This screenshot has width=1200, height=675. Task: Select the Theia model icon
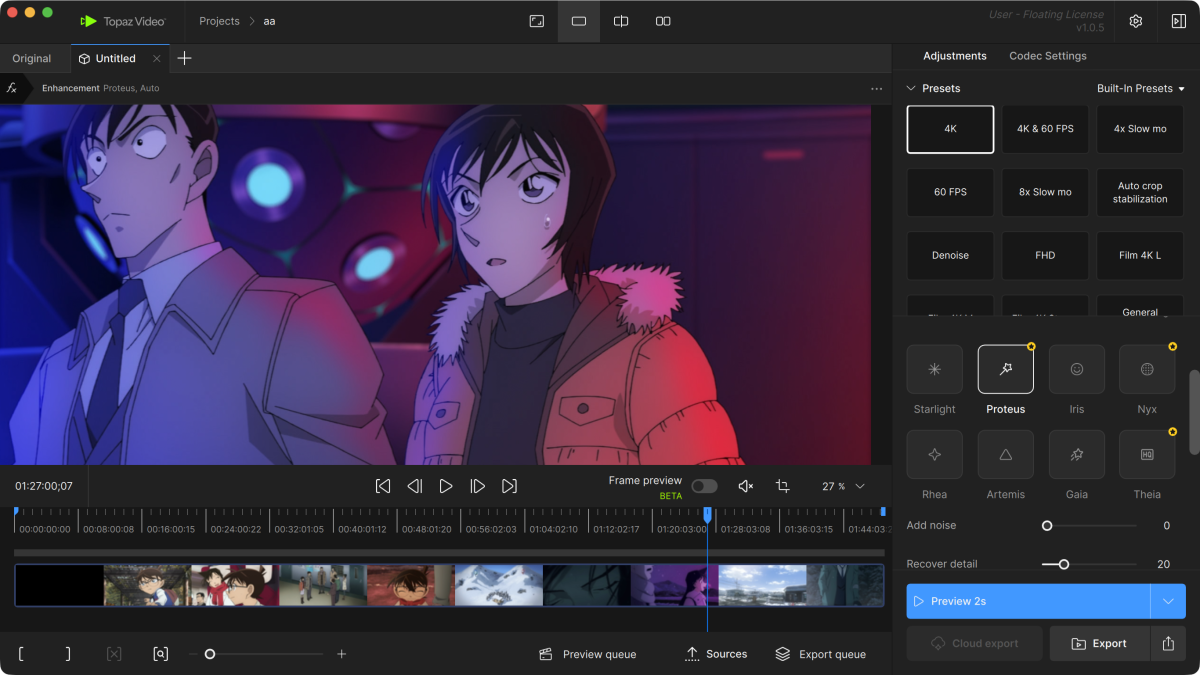click(1147, 454)
